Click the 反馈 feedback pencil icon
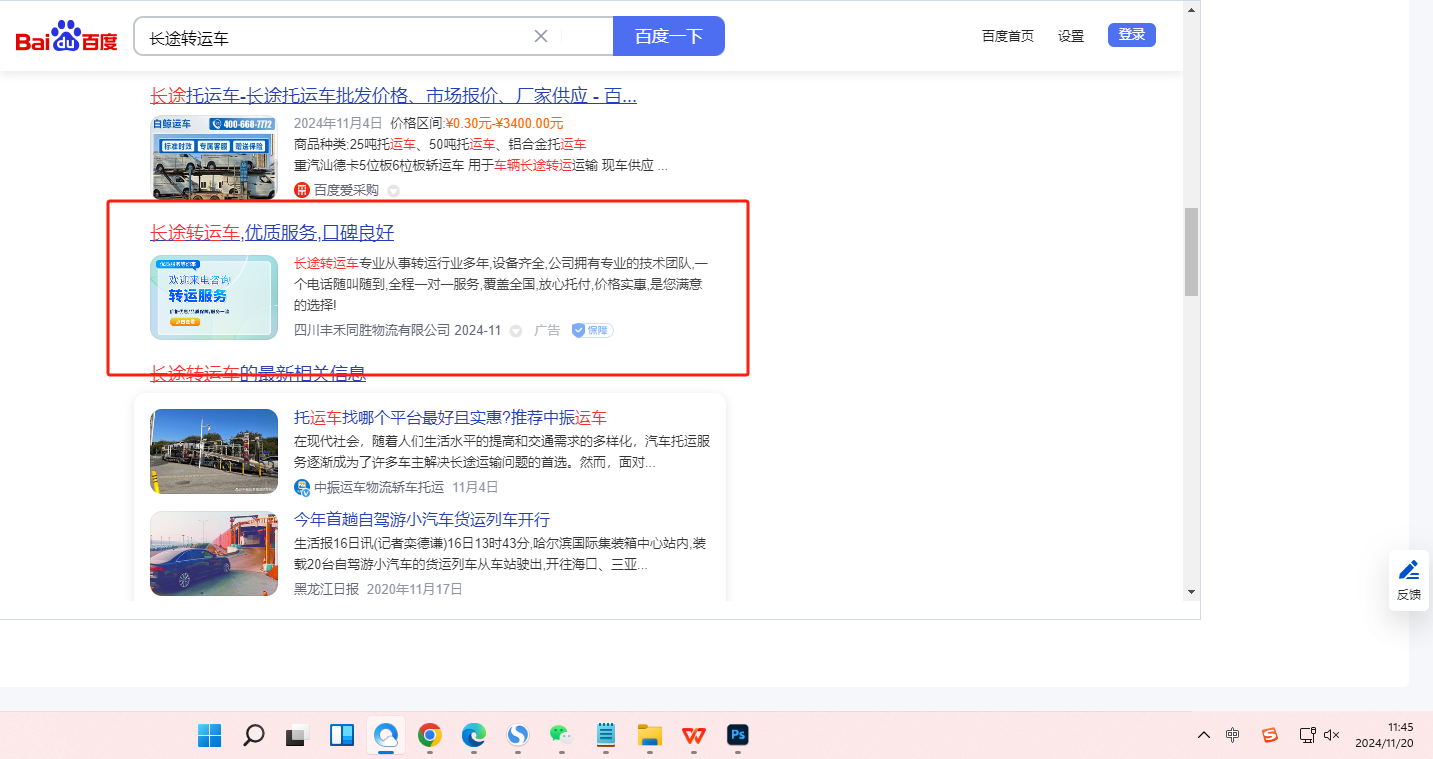Screen dimensions: 1433x759 1409,570
